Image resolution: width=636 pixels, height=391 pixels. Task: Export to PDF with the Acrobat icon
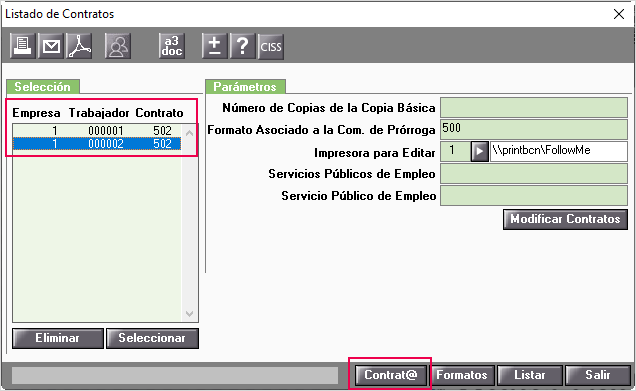point(80,46)
